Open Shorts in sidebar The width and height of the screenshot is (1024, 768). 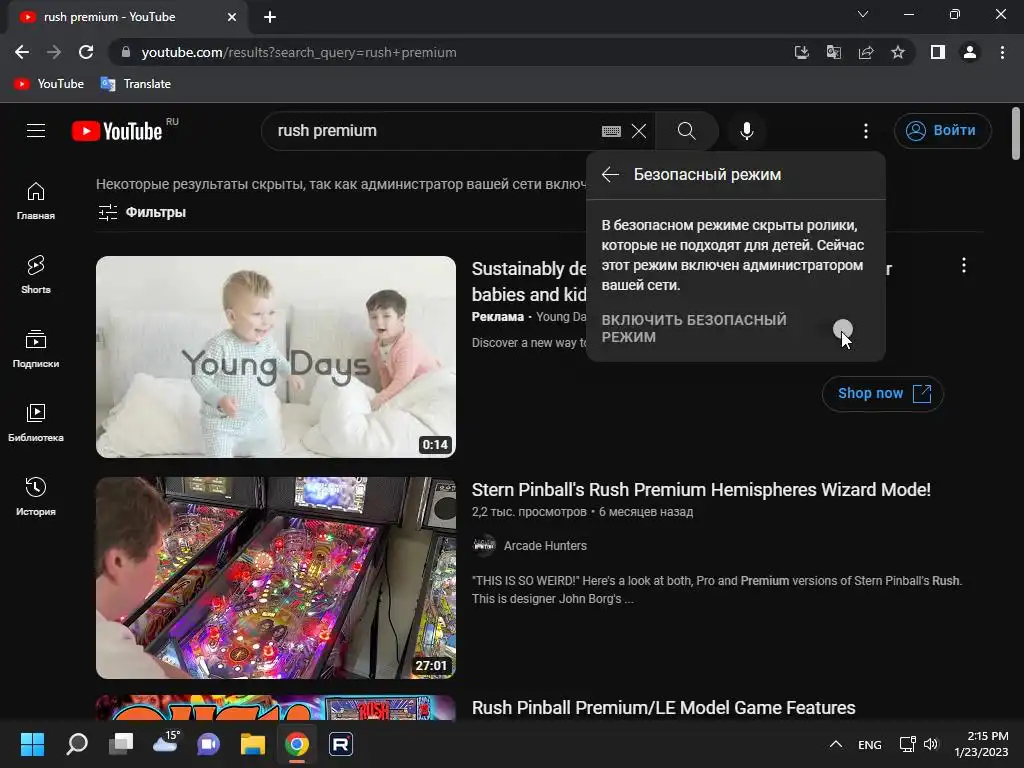(x=36, y=274)
